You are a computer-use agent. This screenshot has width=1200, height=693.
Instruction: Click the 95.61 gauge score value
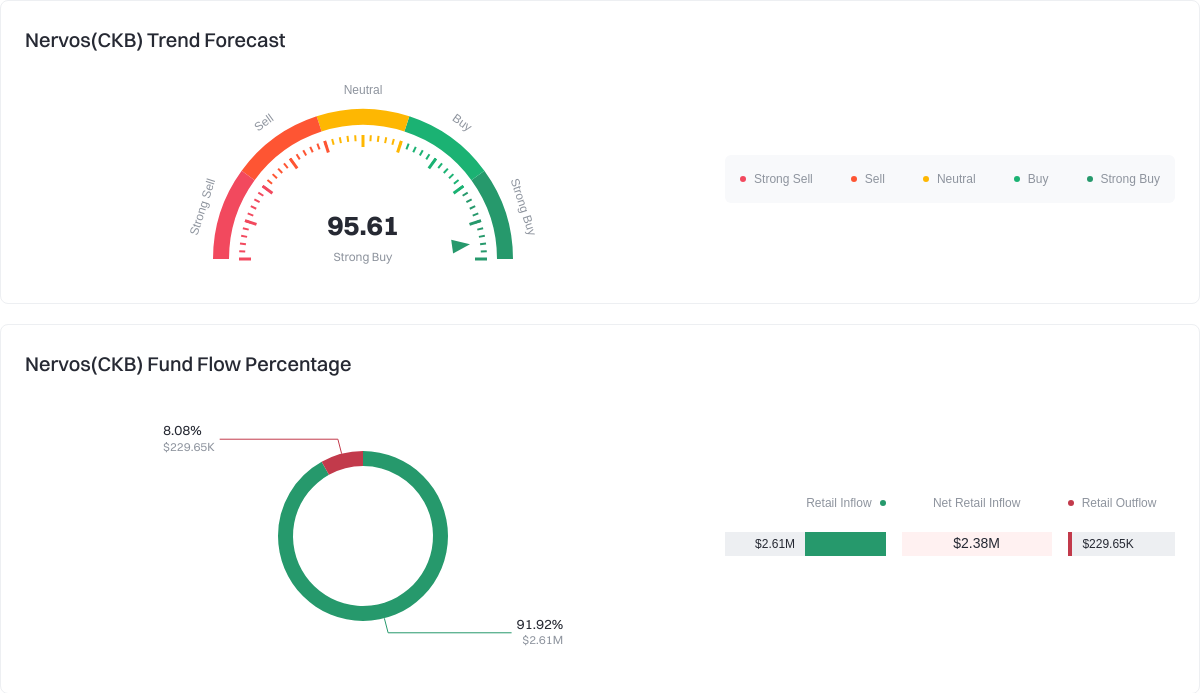362,227
